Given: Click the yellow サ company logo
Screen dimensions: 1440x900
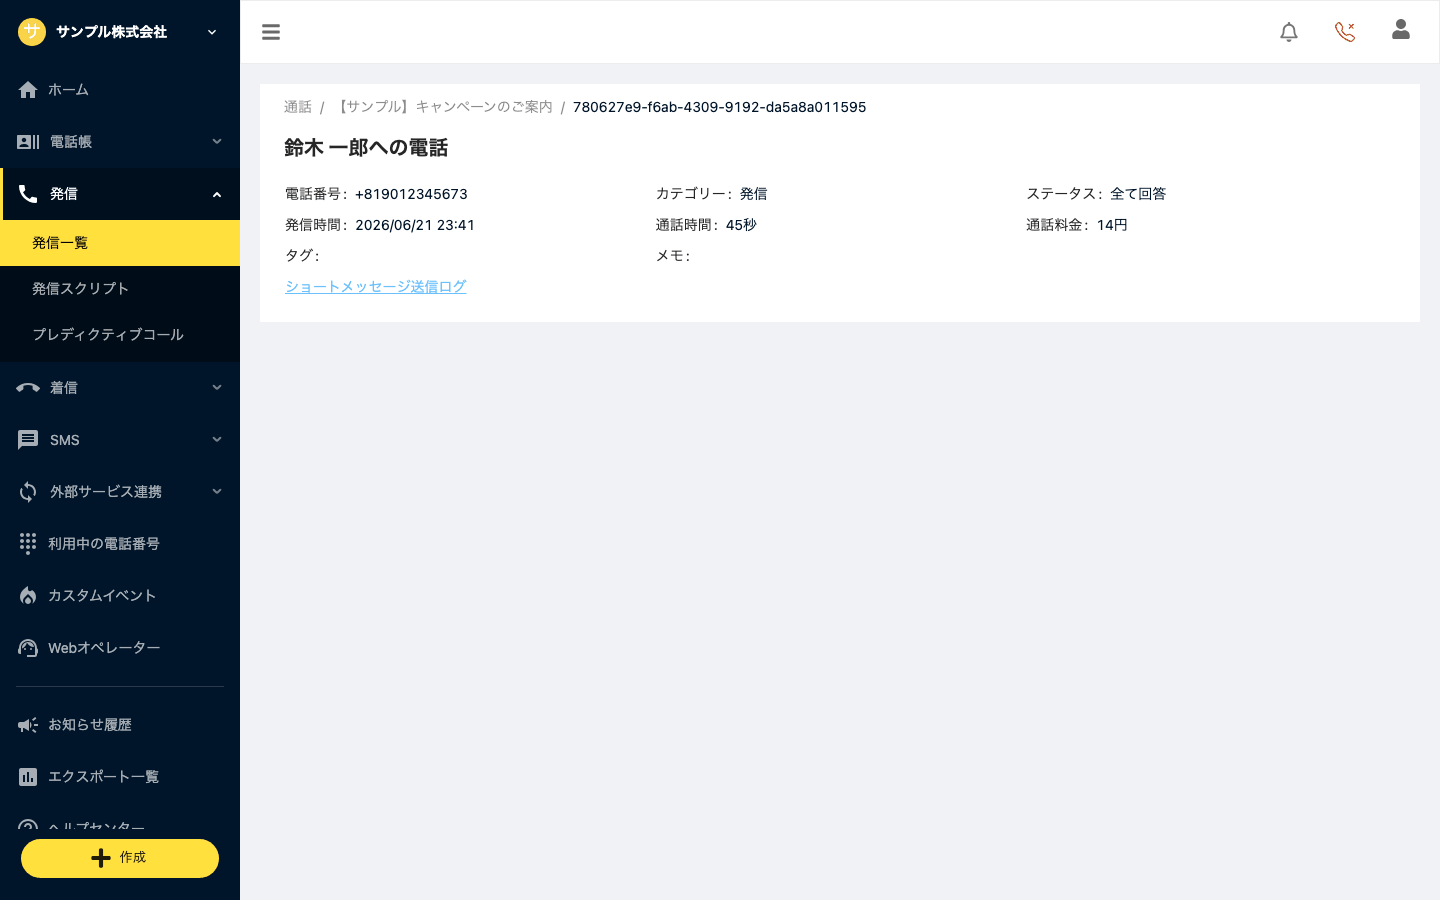Looking at the screenshot, I should 32,32.
